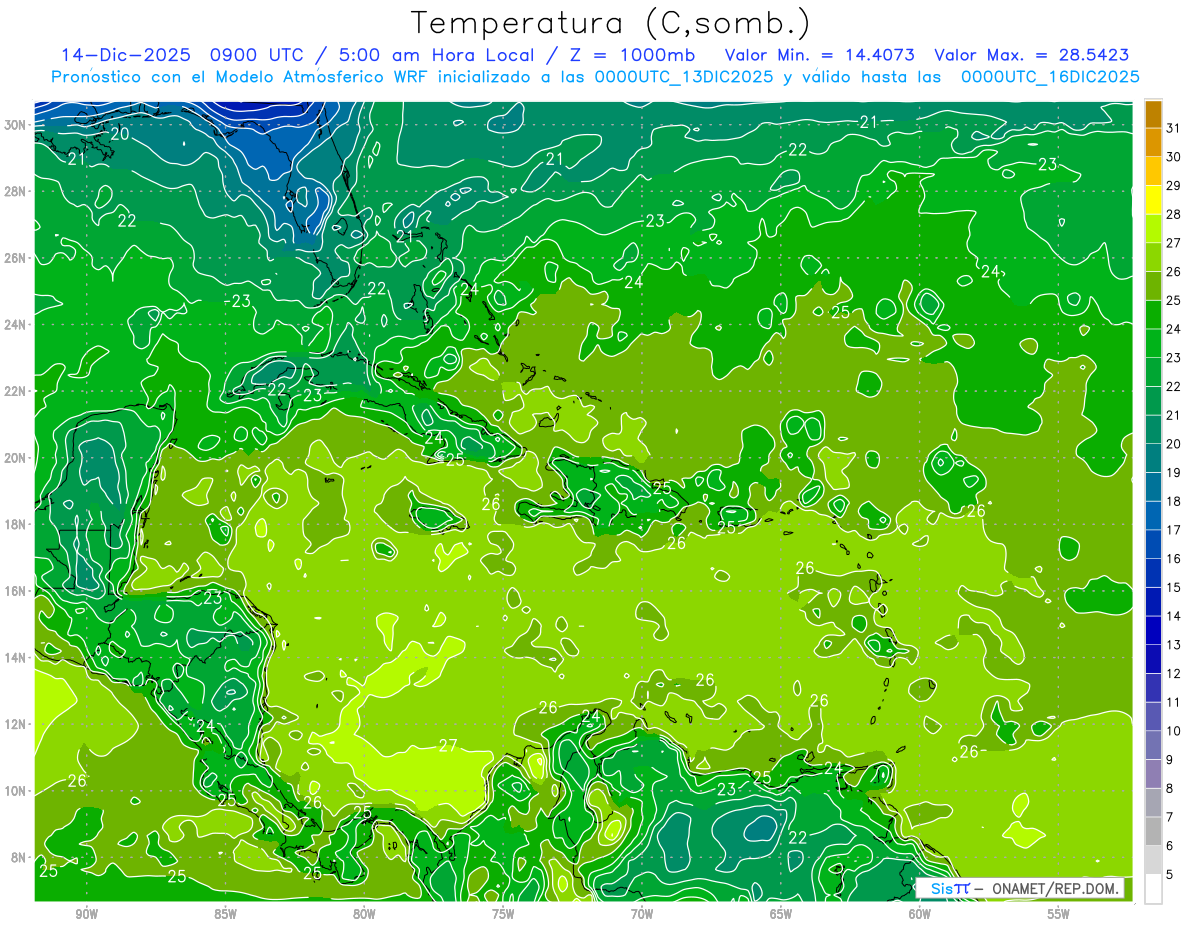Click the colorbar label '30'
The height and width of the screenshot is (927, 1200).
[x=1174, y=156]
